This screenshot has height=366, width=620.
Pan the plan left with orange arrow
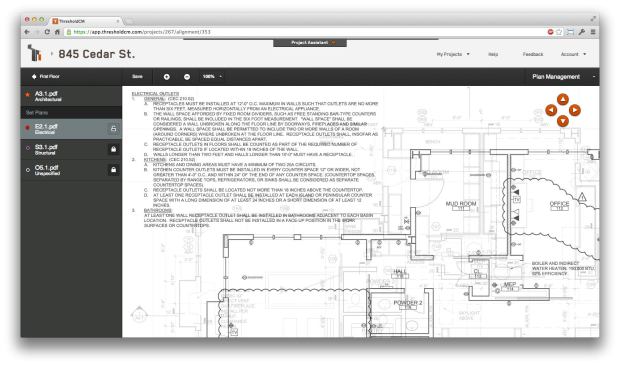551,110
